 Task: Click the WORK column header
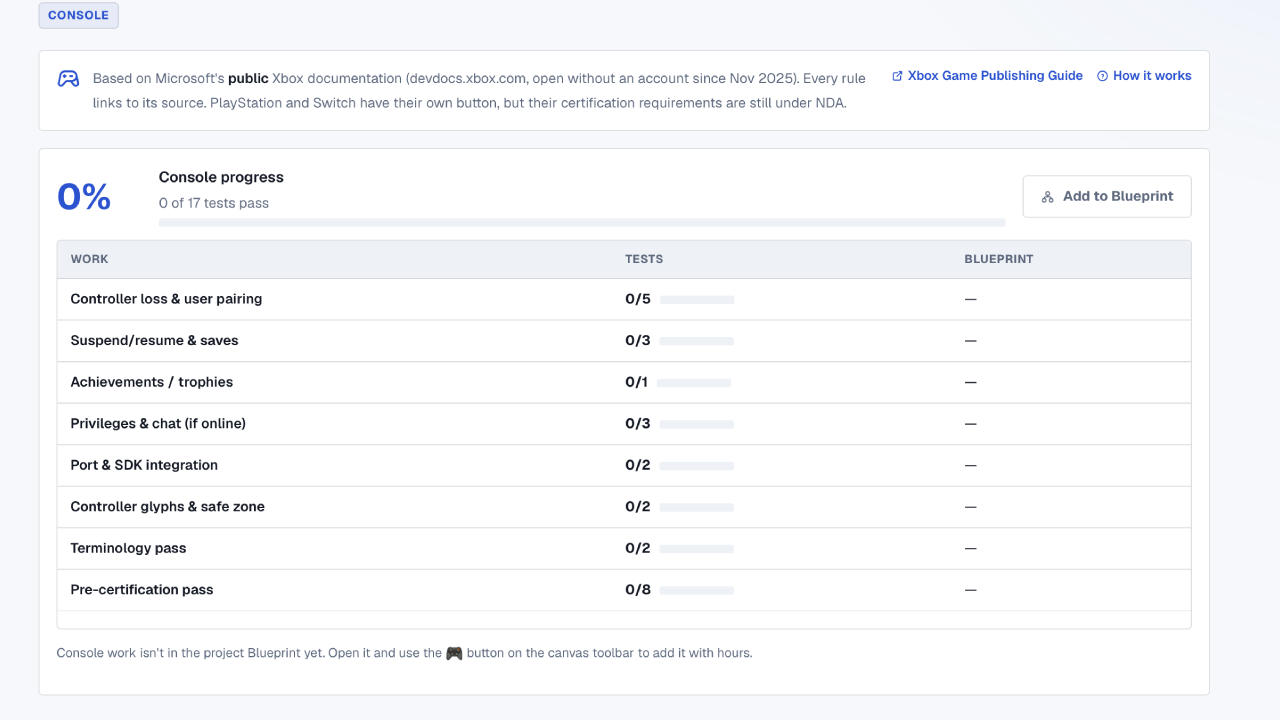[89, 259]
